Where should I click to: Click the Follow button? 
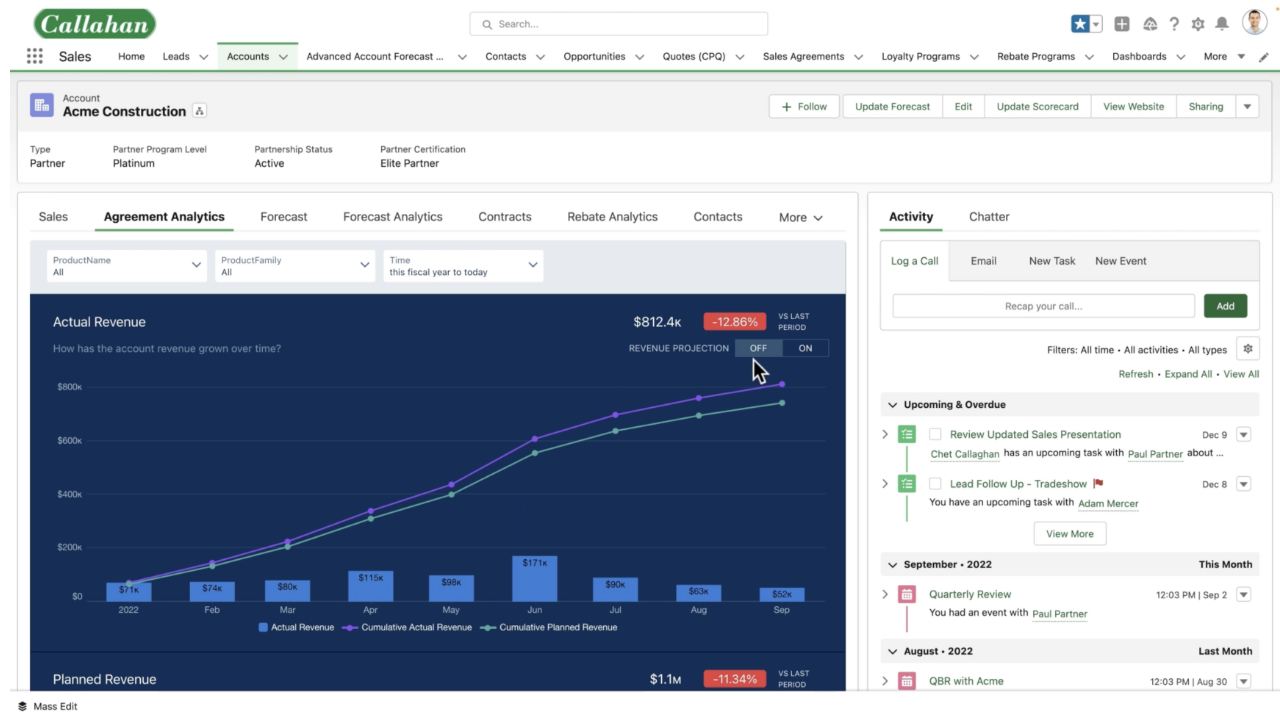(804, 106)
